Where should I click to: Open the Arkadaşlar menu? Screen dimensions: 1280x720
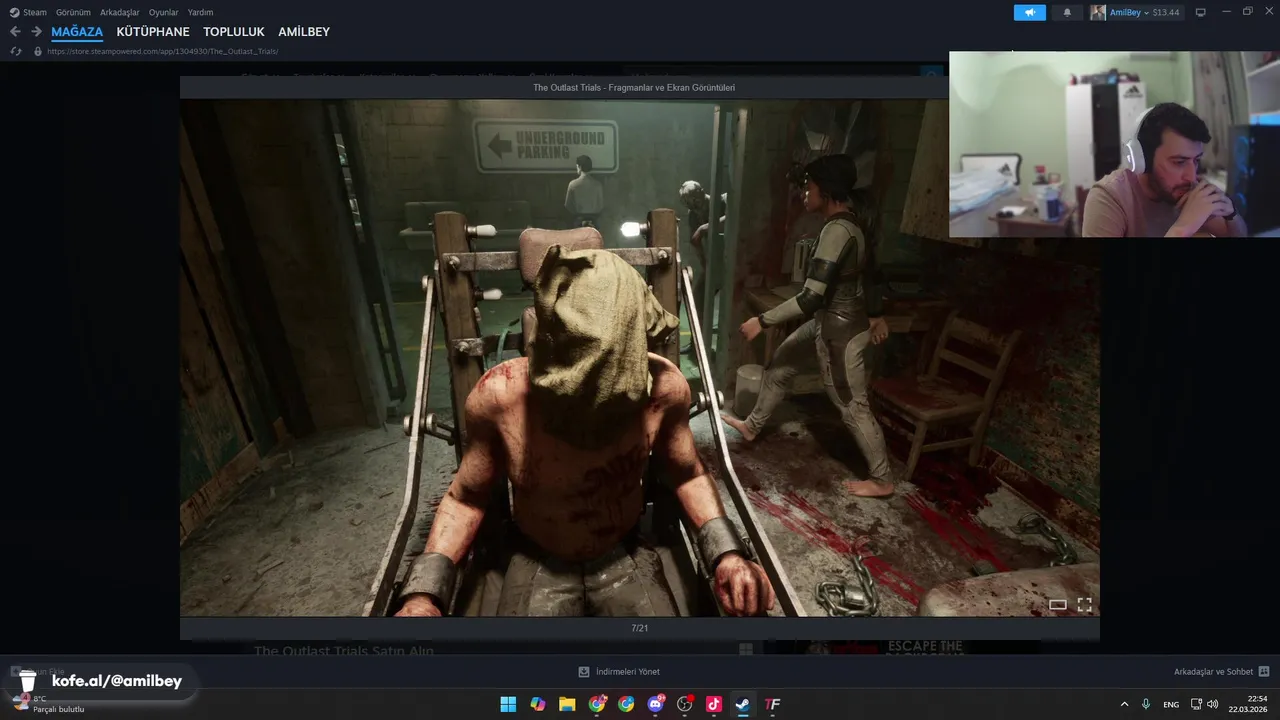[x=120, y=12]
